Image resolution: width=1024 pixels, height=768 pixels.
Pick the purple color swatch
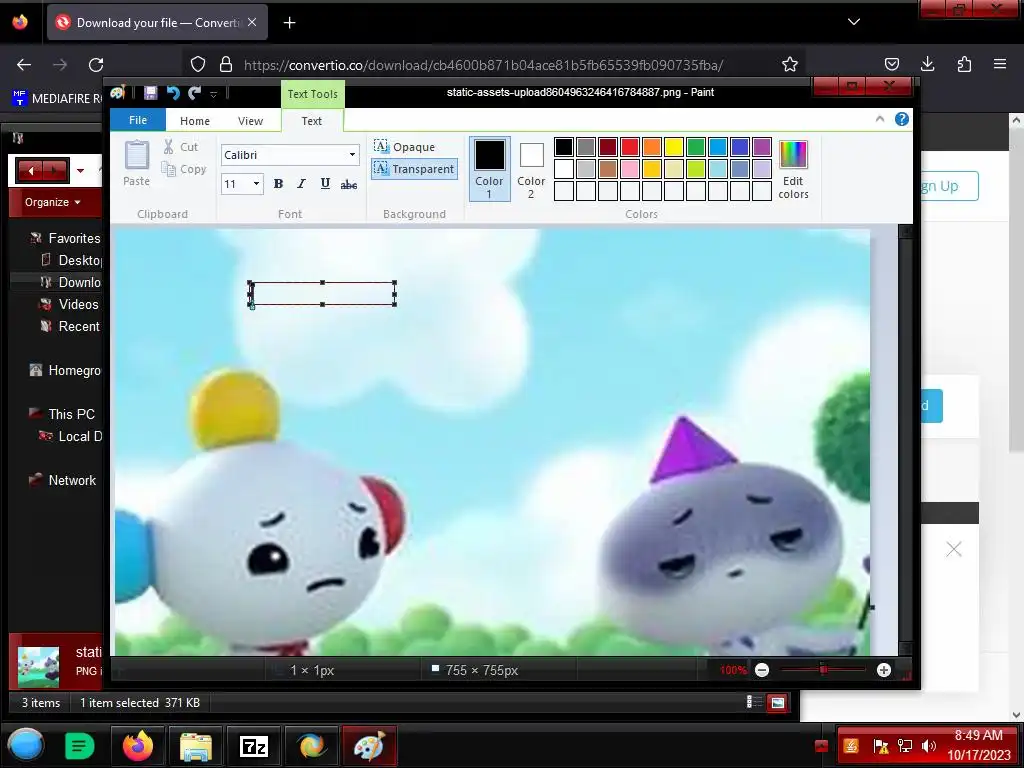761,147
